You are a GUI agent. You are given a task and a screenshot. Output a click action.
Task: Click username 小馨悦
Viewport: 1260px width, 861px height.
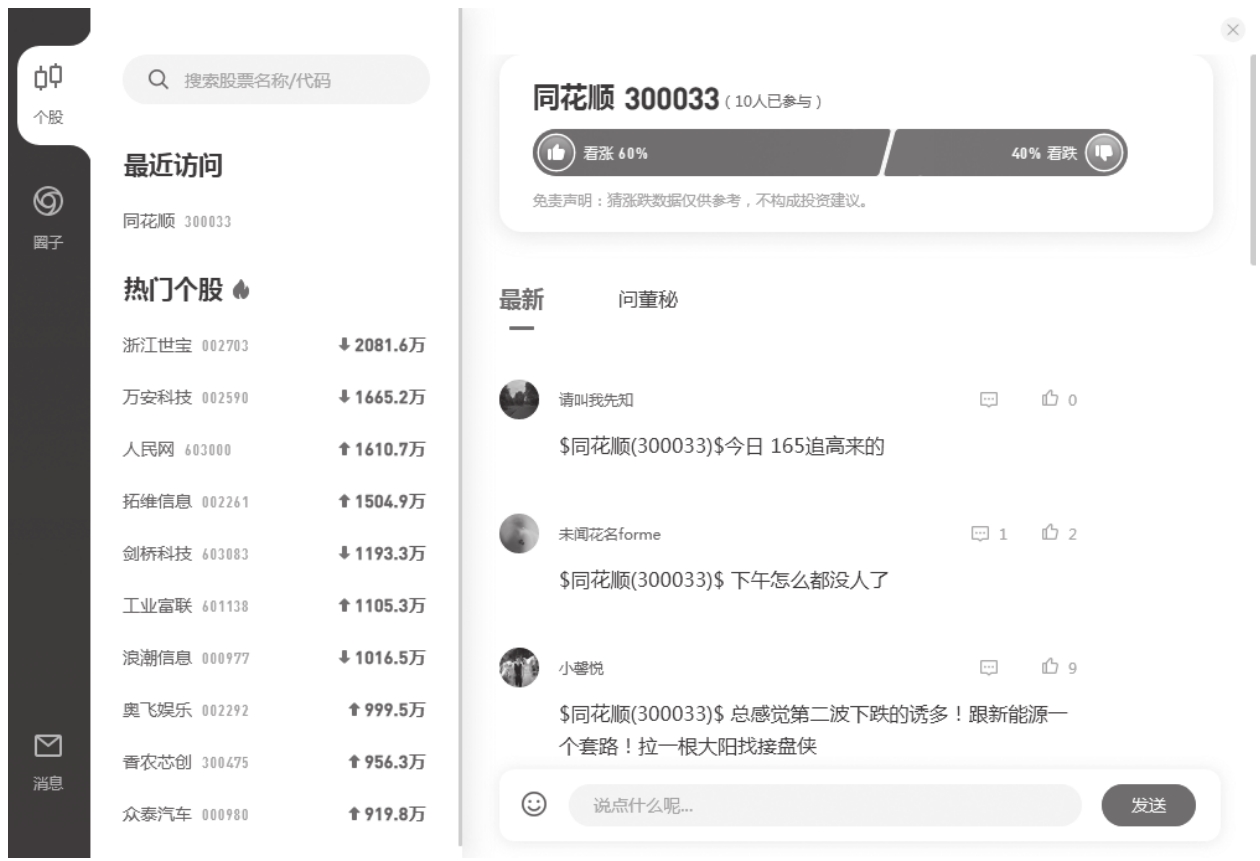pyautogui.click(x=581, y=668)
